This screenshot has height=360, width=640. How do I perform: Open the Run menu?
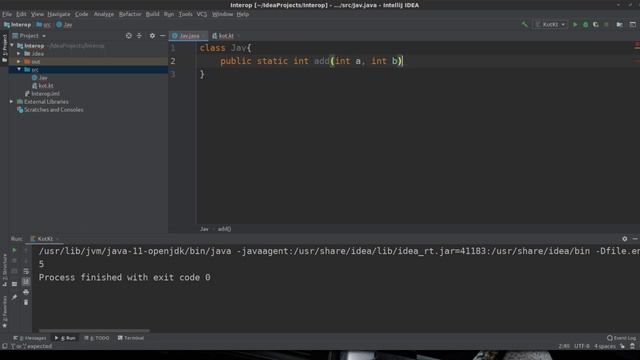point(169,14)
